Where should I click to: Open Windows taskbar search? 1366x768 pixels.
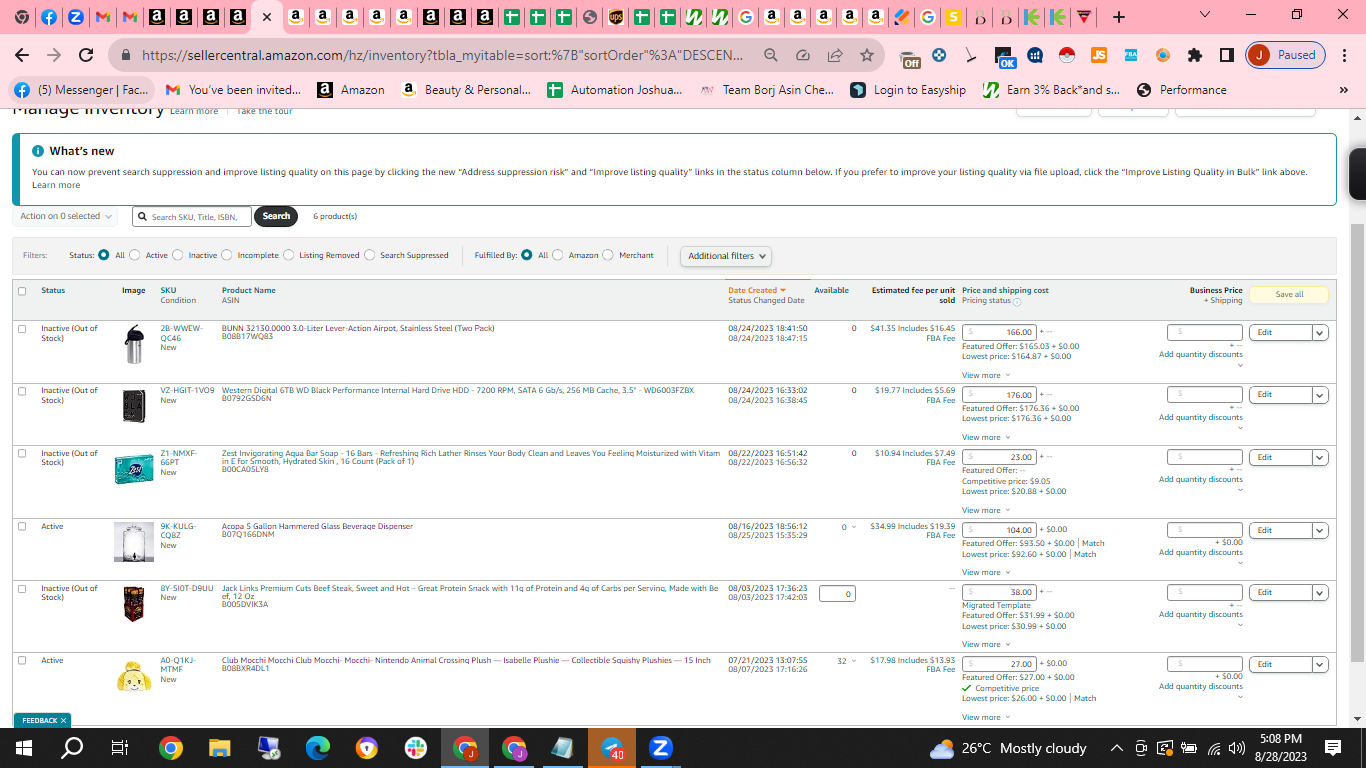coord(72,748)
